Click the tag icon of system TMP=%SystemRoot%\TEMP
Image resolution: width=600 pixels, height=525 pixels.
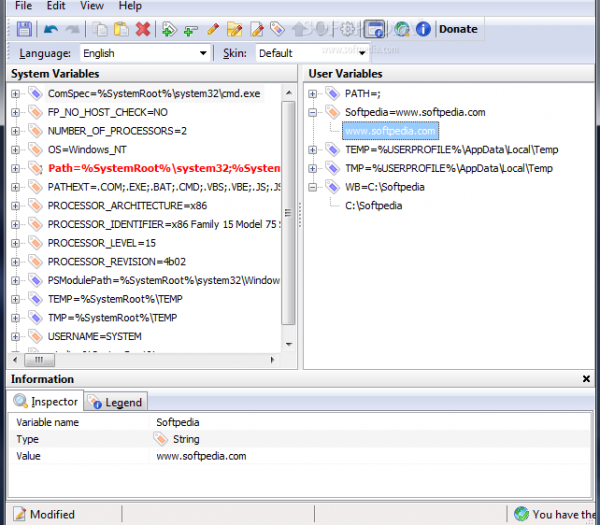pos(35,318)
